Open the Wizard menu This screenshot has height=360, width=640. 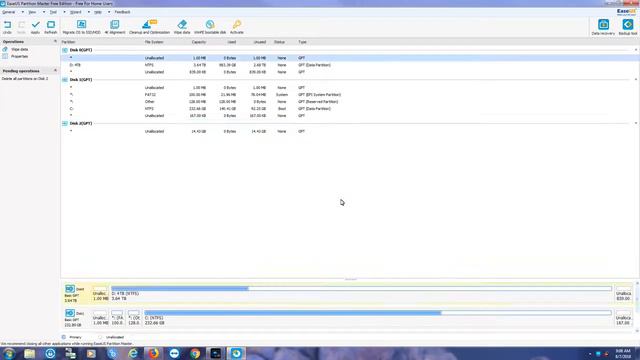point(76,12)
